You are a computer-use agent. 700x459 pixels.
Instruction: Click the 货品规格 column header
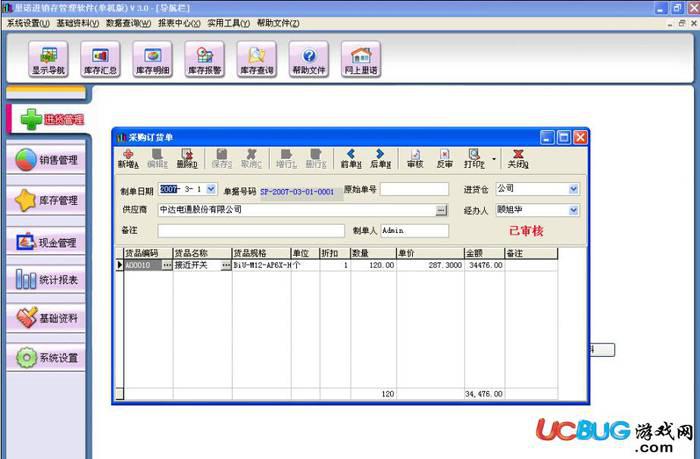click(262, 253)
